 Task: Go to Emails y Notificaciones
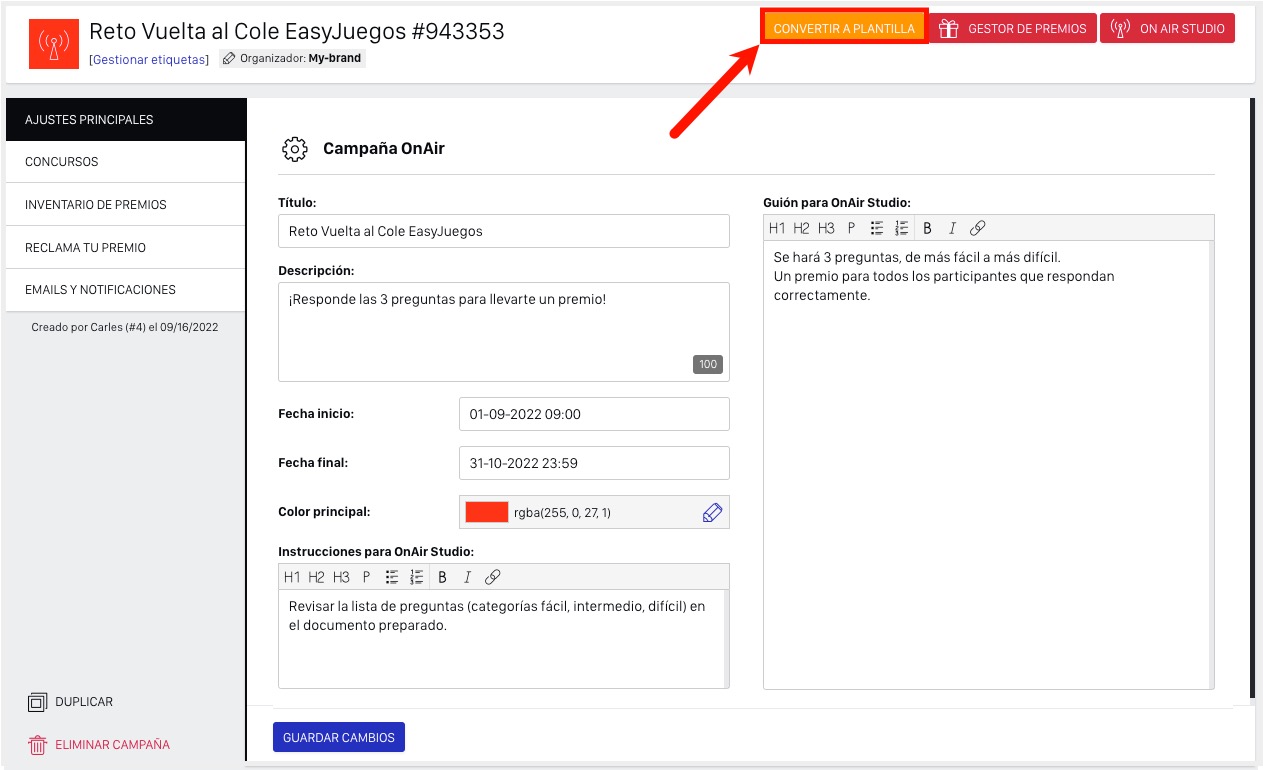coord(125,290)
